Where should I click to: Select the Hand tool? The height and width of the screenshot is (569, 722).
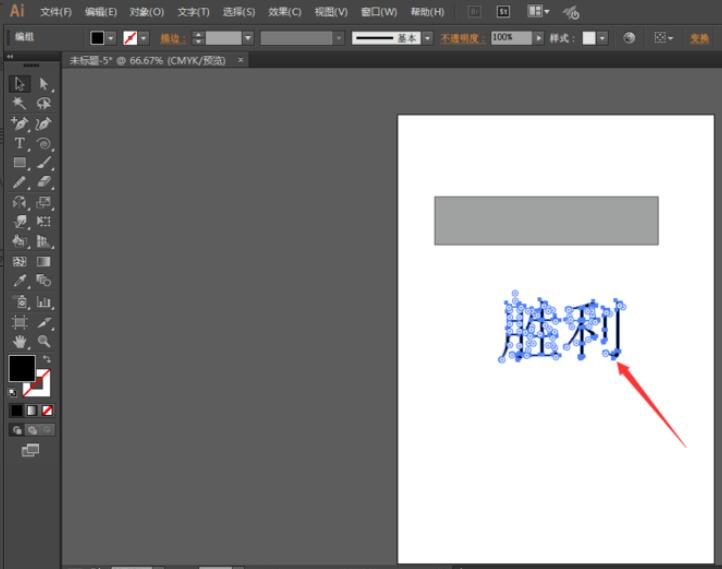coord(19,342)
